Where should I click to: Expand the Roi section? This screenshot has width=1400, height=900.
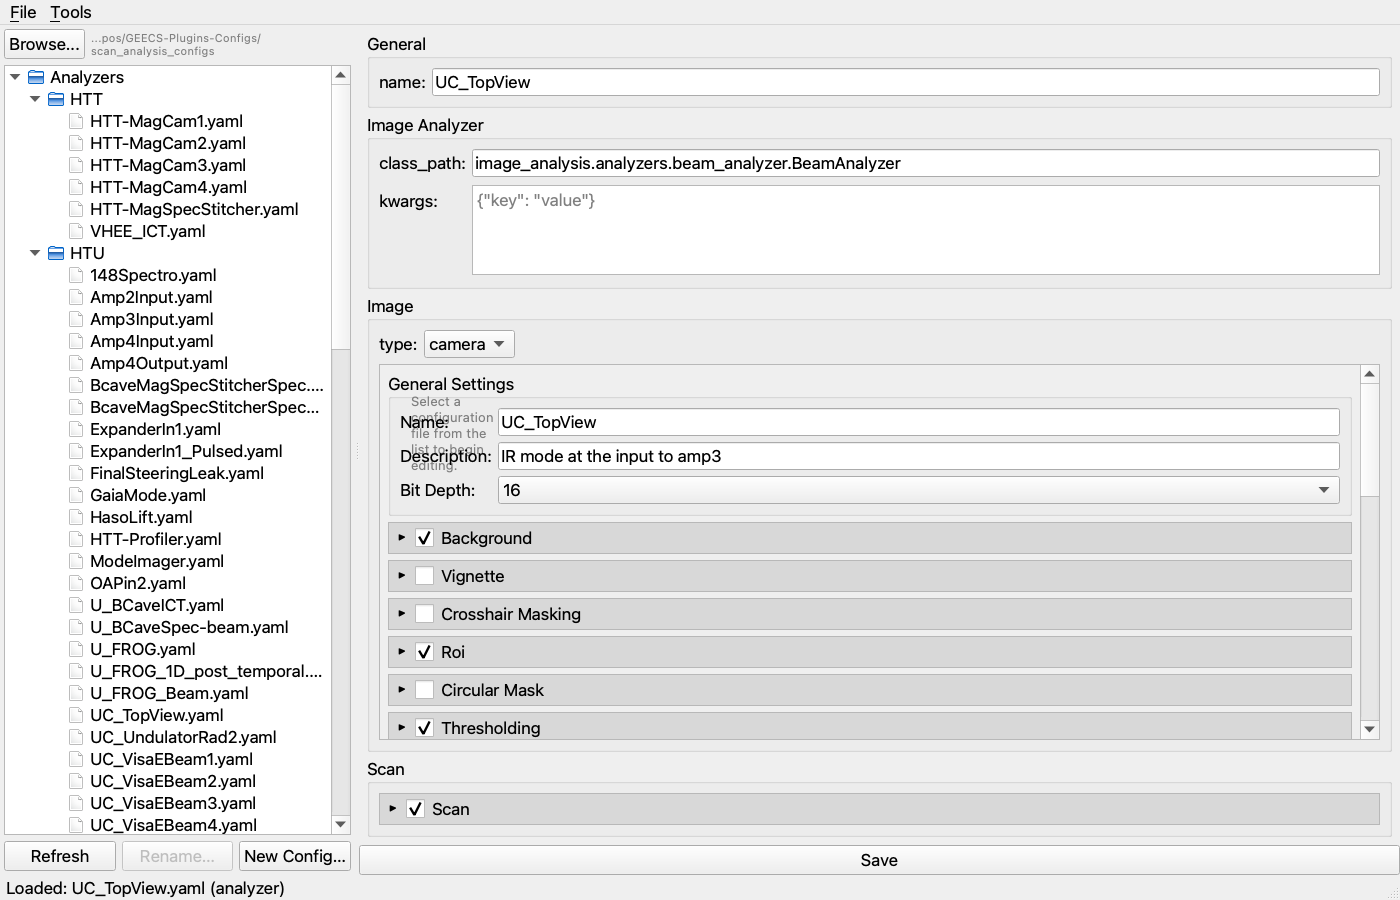401,652
